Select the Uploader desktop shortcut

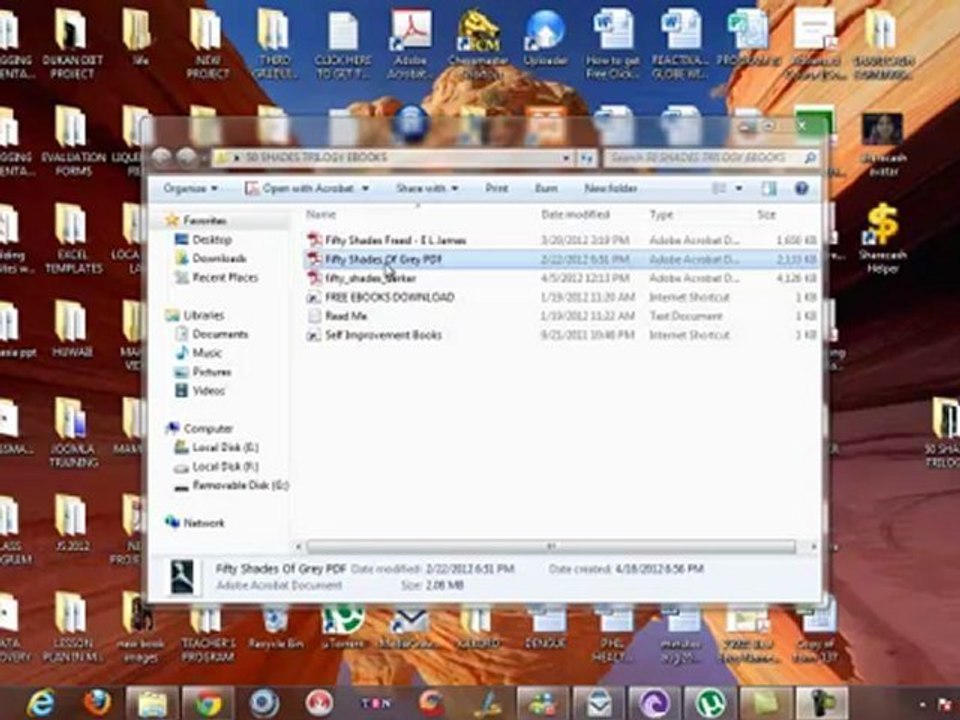point(545,38)
